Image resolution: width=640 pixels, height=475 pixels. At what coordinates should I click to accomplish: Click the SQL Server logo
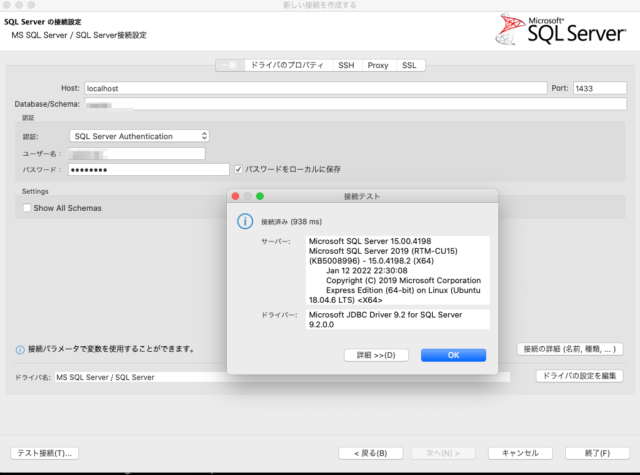pos(560,29)
